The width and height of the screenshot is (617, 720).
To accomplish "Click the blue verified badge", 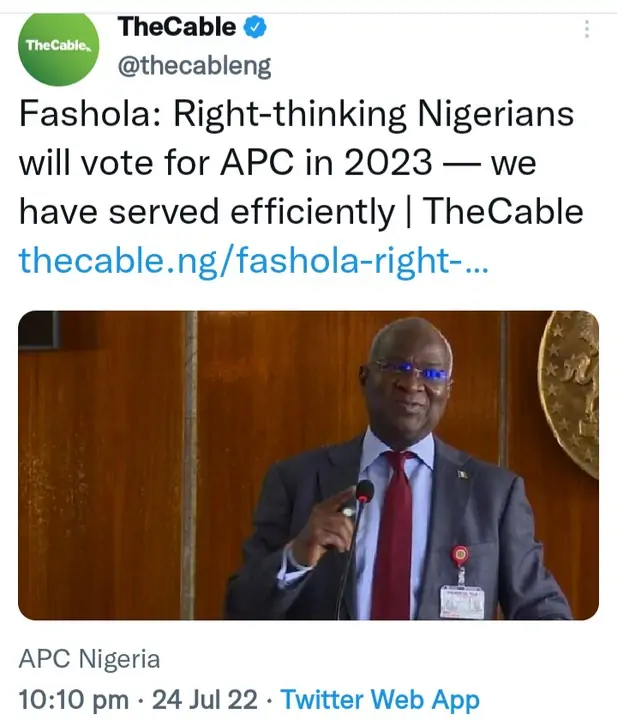I will point(257,28).
